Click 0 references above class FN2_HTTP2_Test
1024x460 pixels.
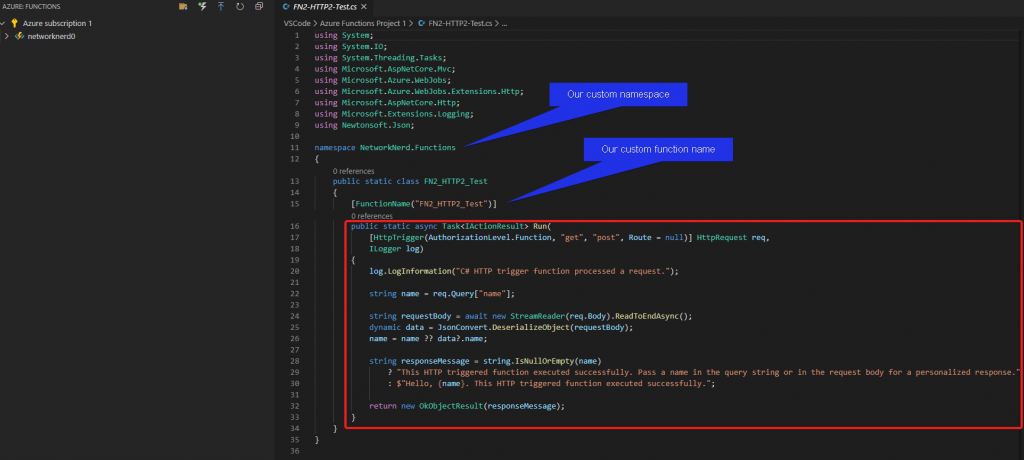[353, 171]
